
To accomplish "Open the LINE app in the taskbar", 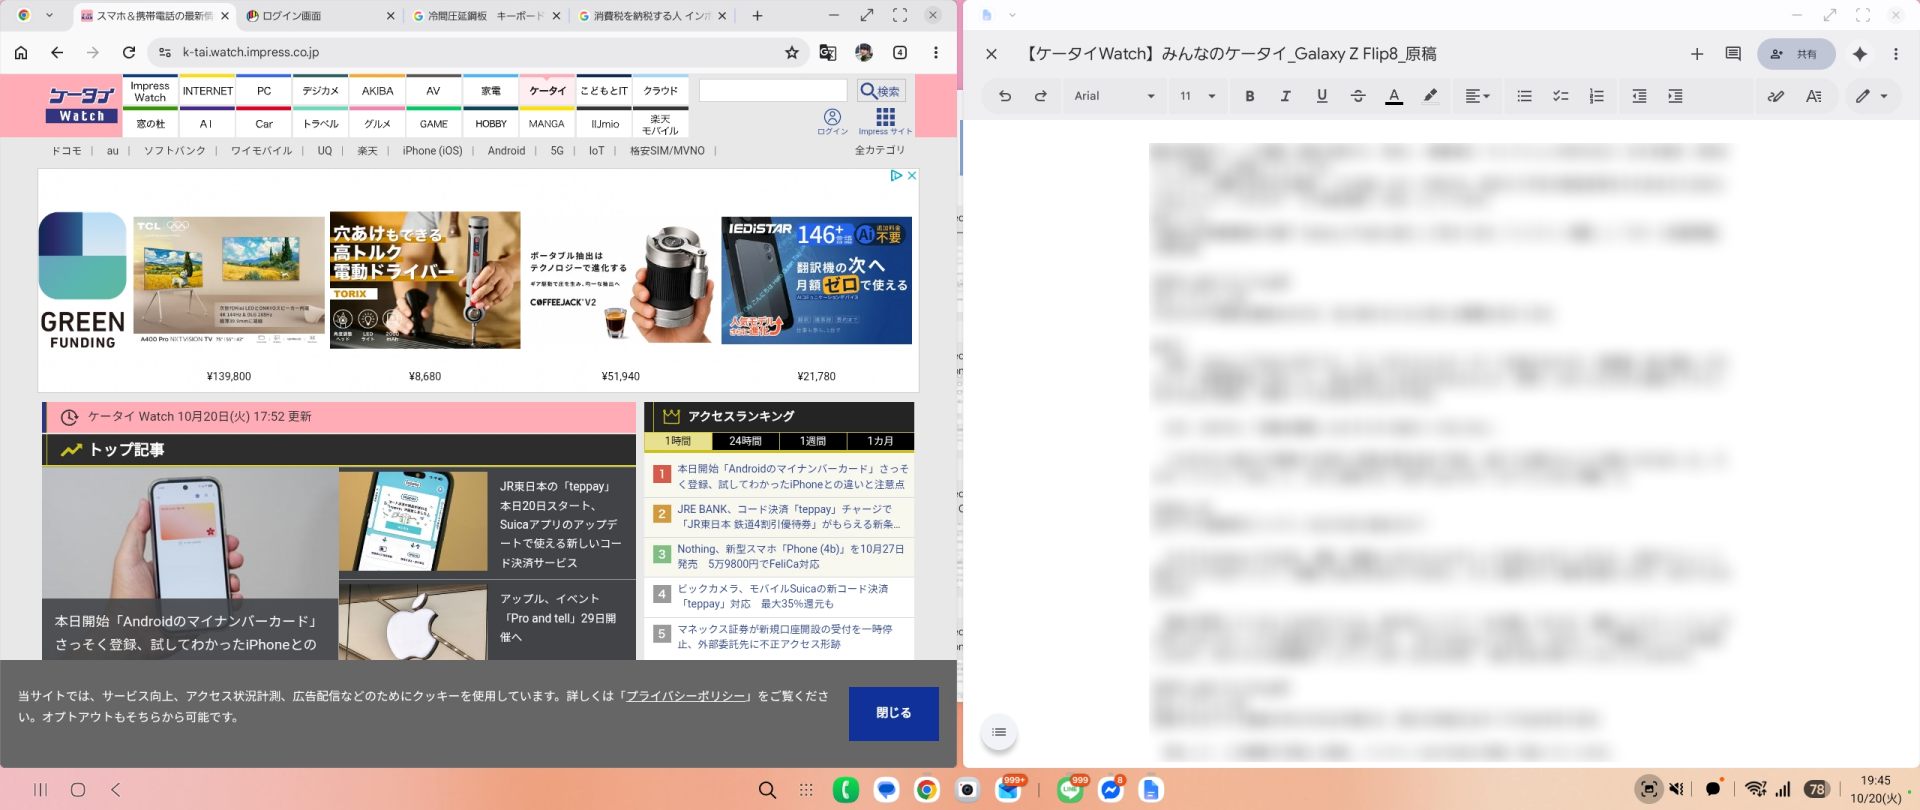I will 1070,790.
